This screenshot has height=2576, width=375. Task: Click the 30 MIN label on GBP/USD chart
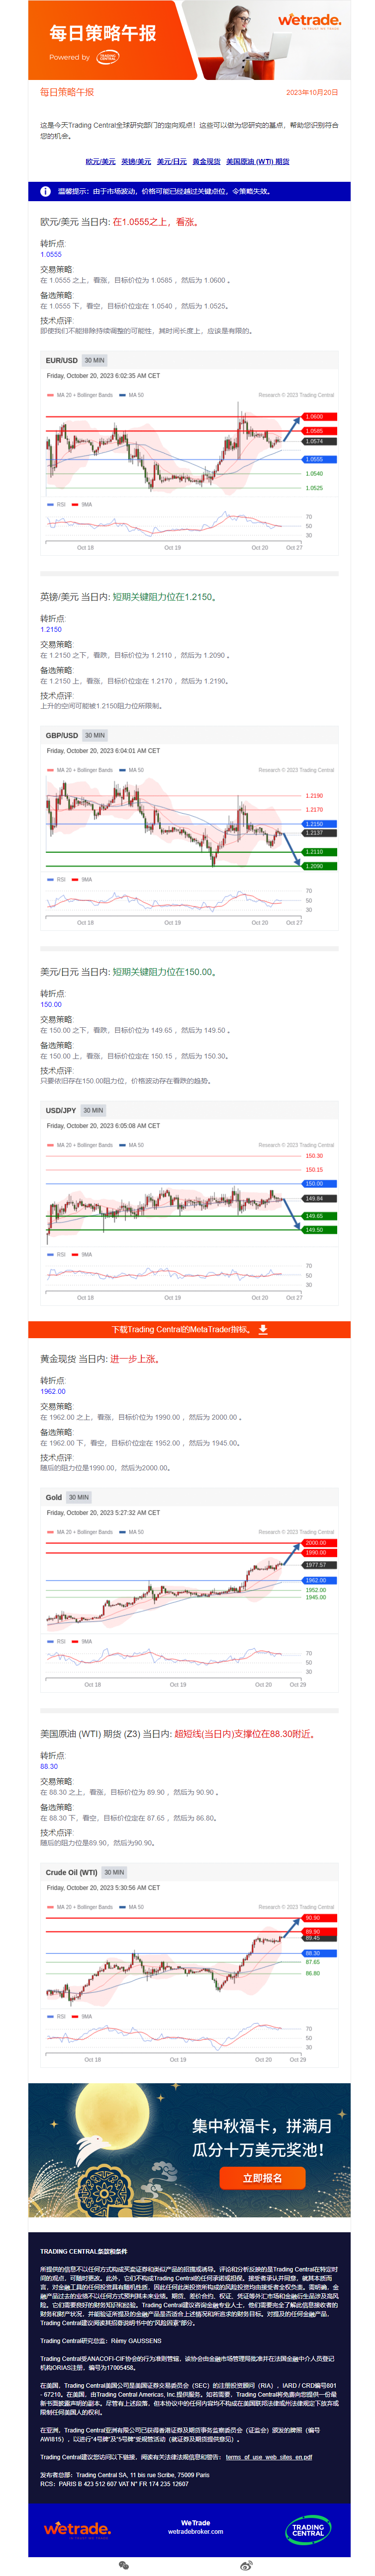(95, 735)
